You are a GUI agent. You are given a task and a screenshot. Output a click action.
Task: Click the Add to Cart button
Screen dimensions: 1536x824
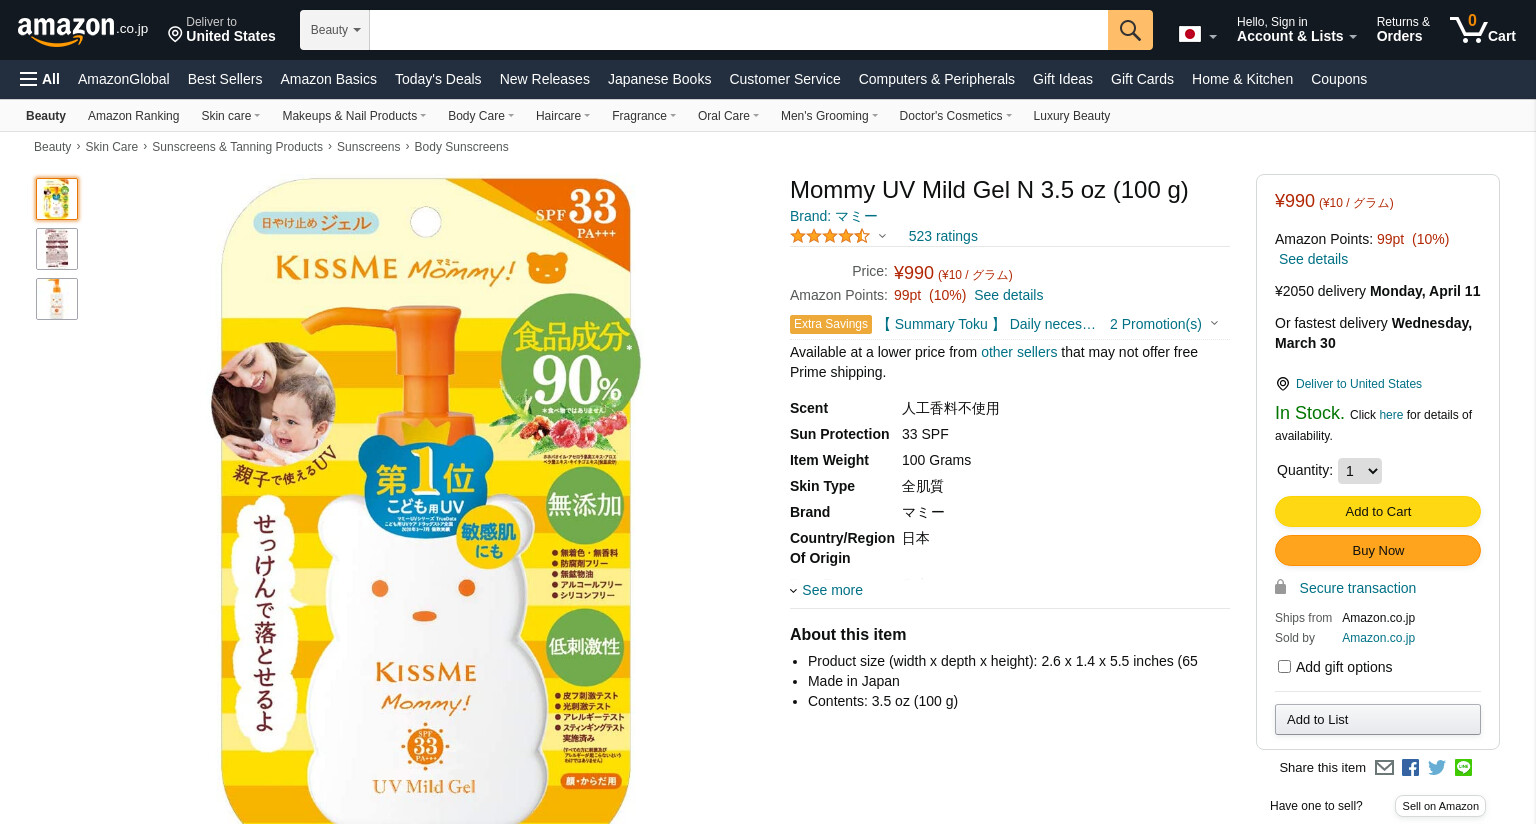click(1378, 512)
